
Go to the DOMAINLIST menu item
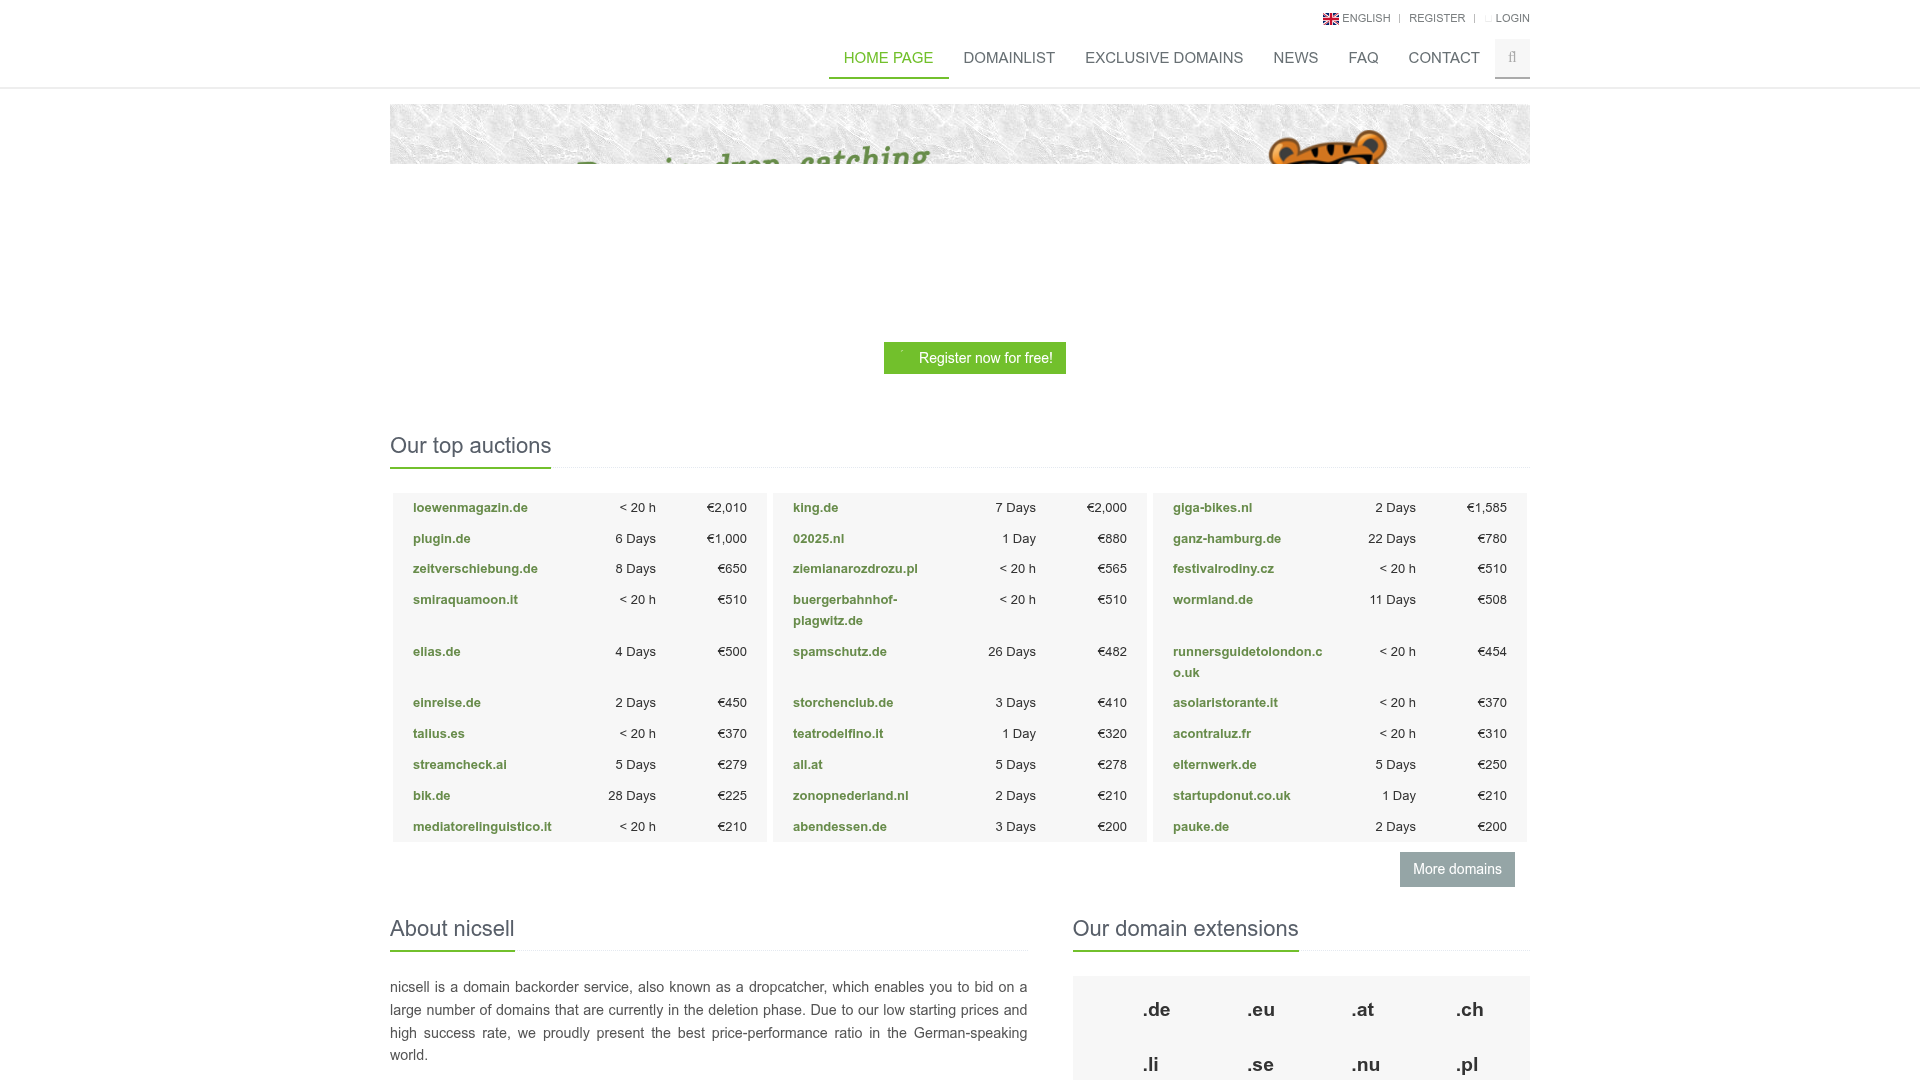coord(1009,58)
